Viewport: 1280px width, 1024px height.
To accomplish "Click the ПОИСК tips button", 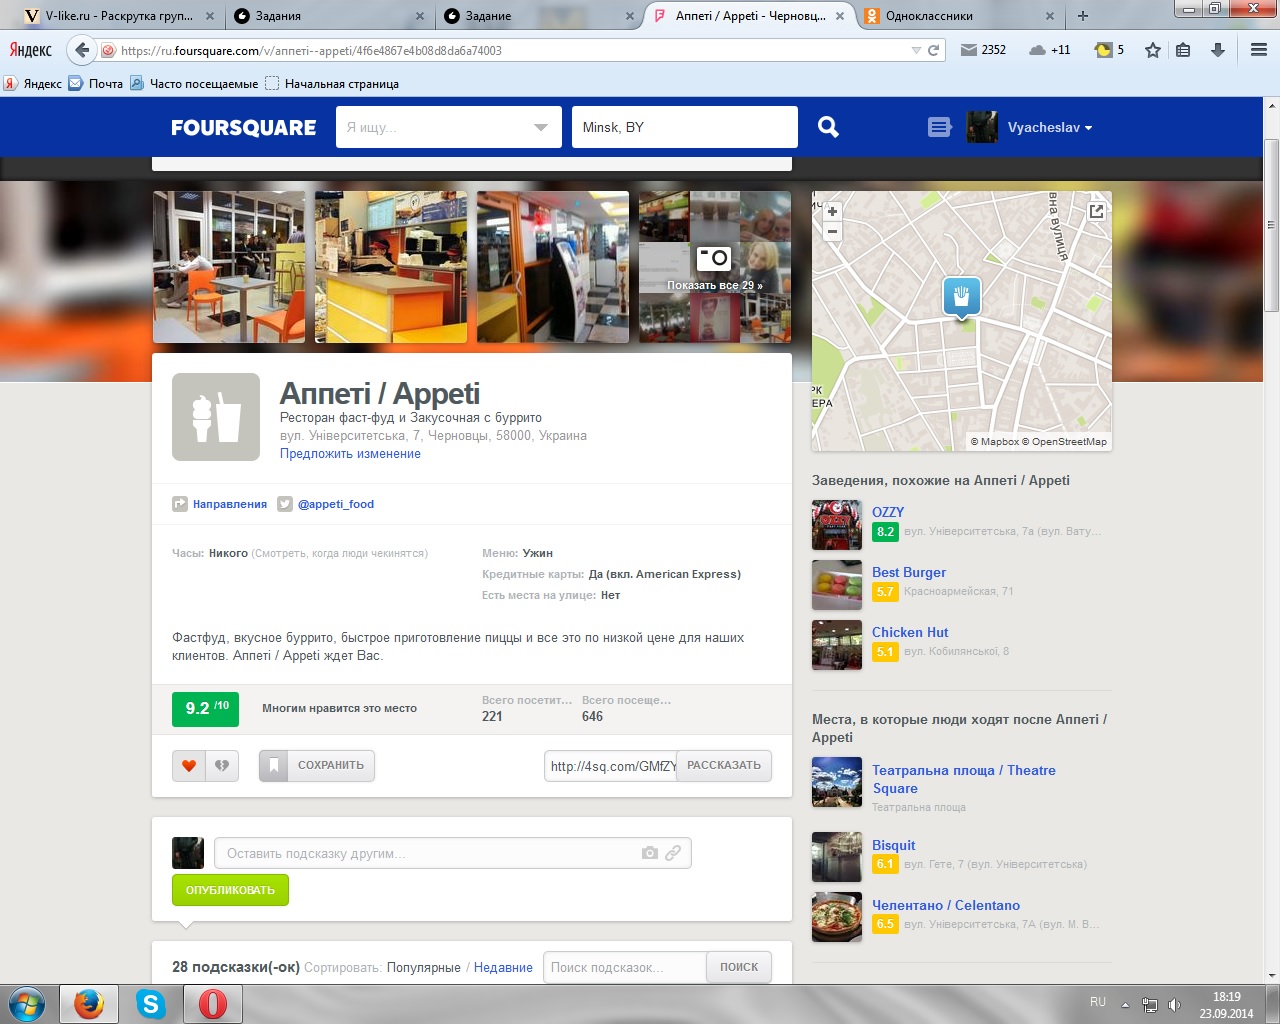I will tap(739, 967).
